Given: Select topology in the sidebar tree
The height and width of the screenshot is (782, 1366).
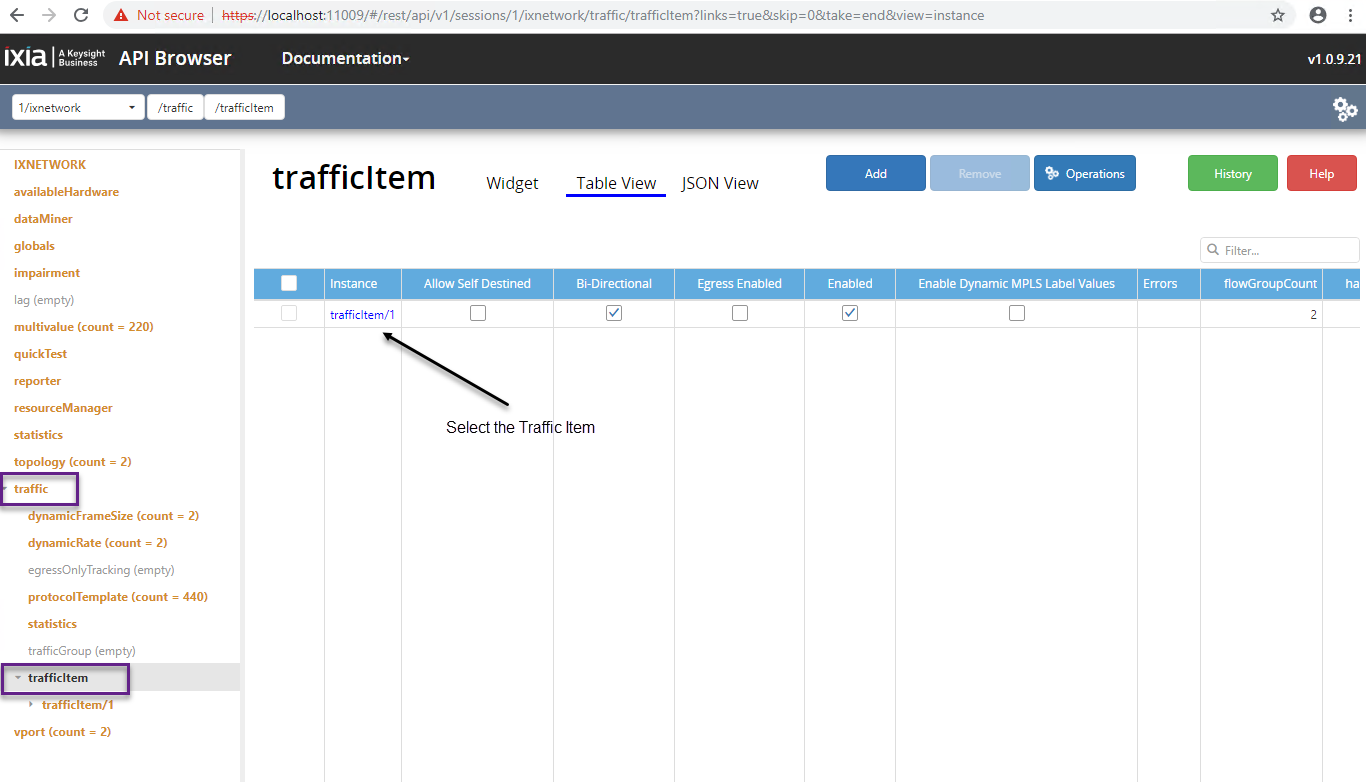Looking at the screenshot, I should point(72,462).
